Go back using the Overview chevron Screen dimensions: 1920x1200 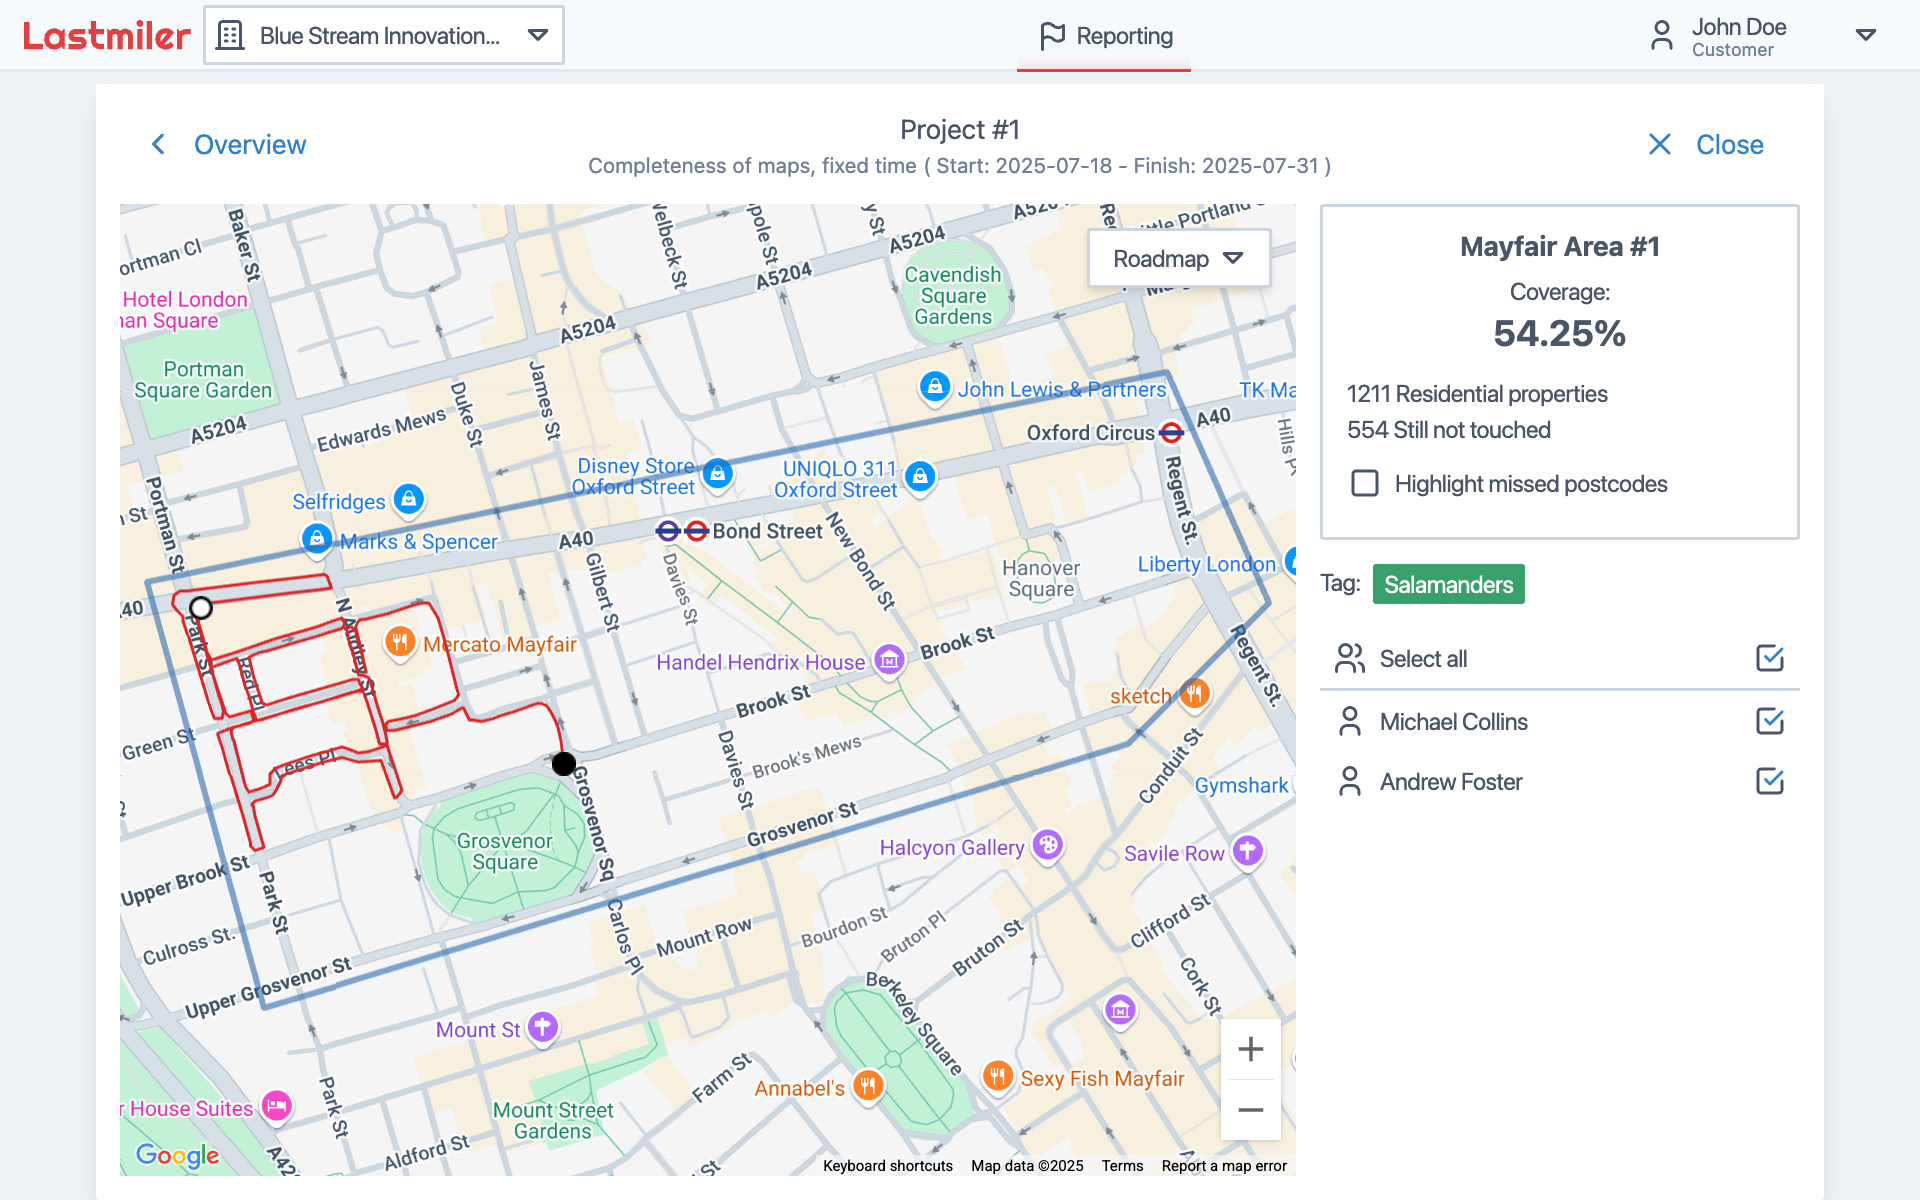click(x=158, y=144)
